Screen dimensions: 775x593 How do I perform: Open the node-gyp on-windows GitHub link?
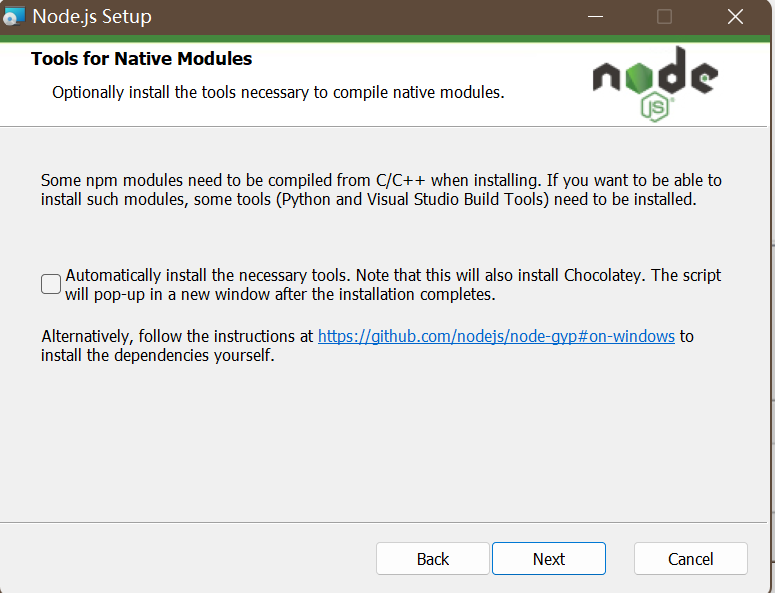point(496,336)
